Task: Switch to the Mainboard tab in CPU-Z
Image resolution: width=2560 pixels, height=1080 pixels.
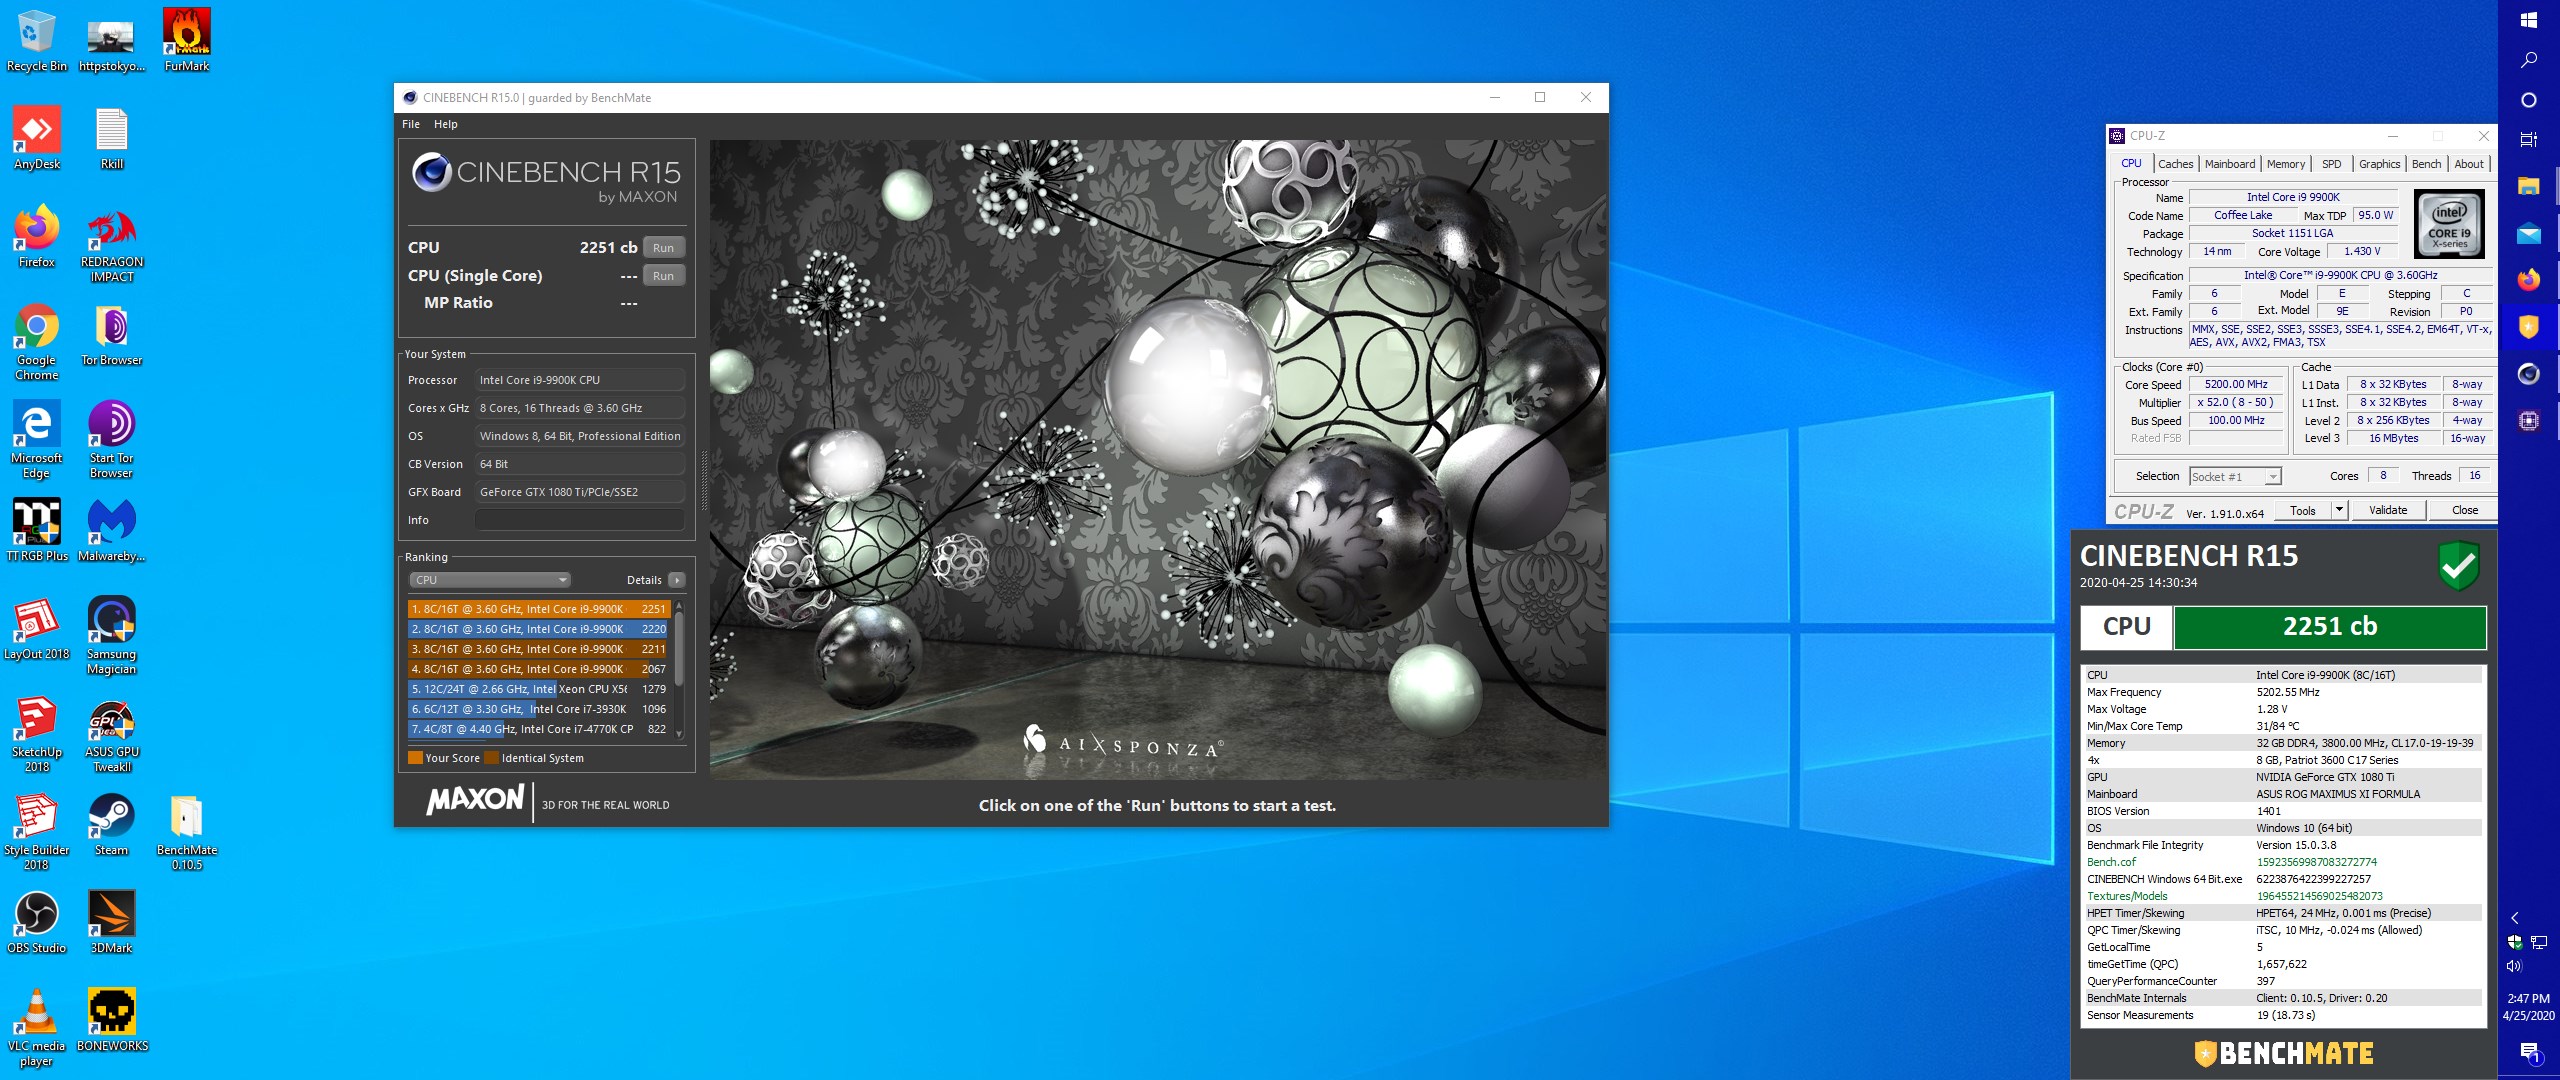Action: [2230, 164]
